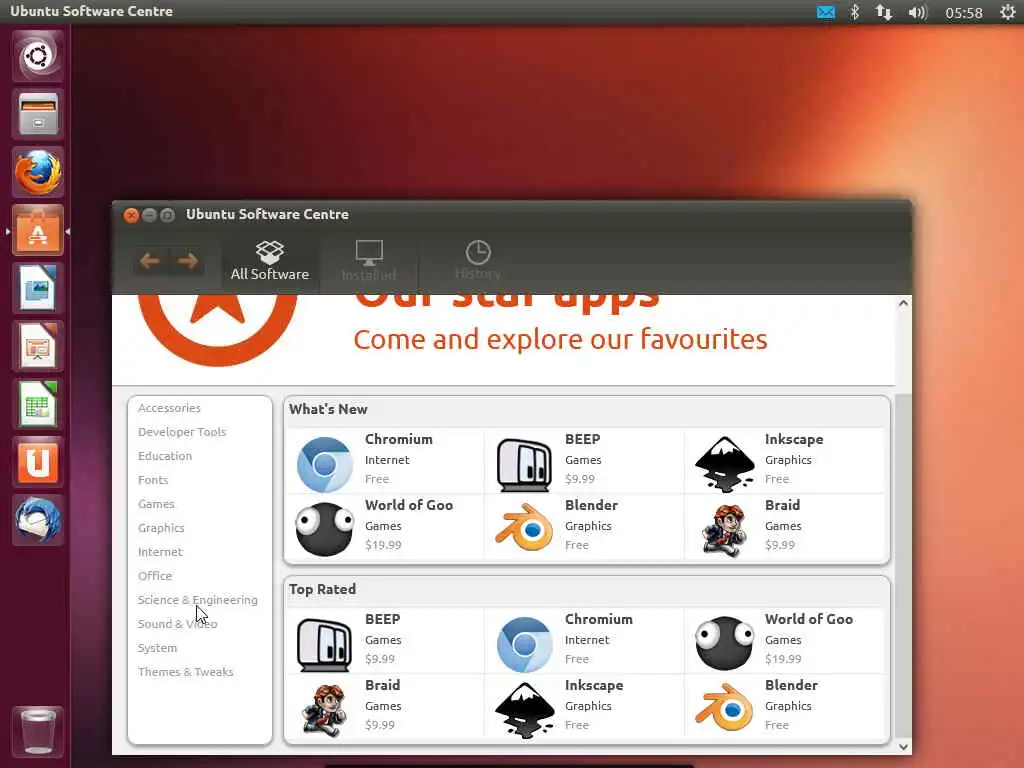Go forward with the right arrow button
The width and height of the screenshot is (1024, 768).
[x=187, y=261]
